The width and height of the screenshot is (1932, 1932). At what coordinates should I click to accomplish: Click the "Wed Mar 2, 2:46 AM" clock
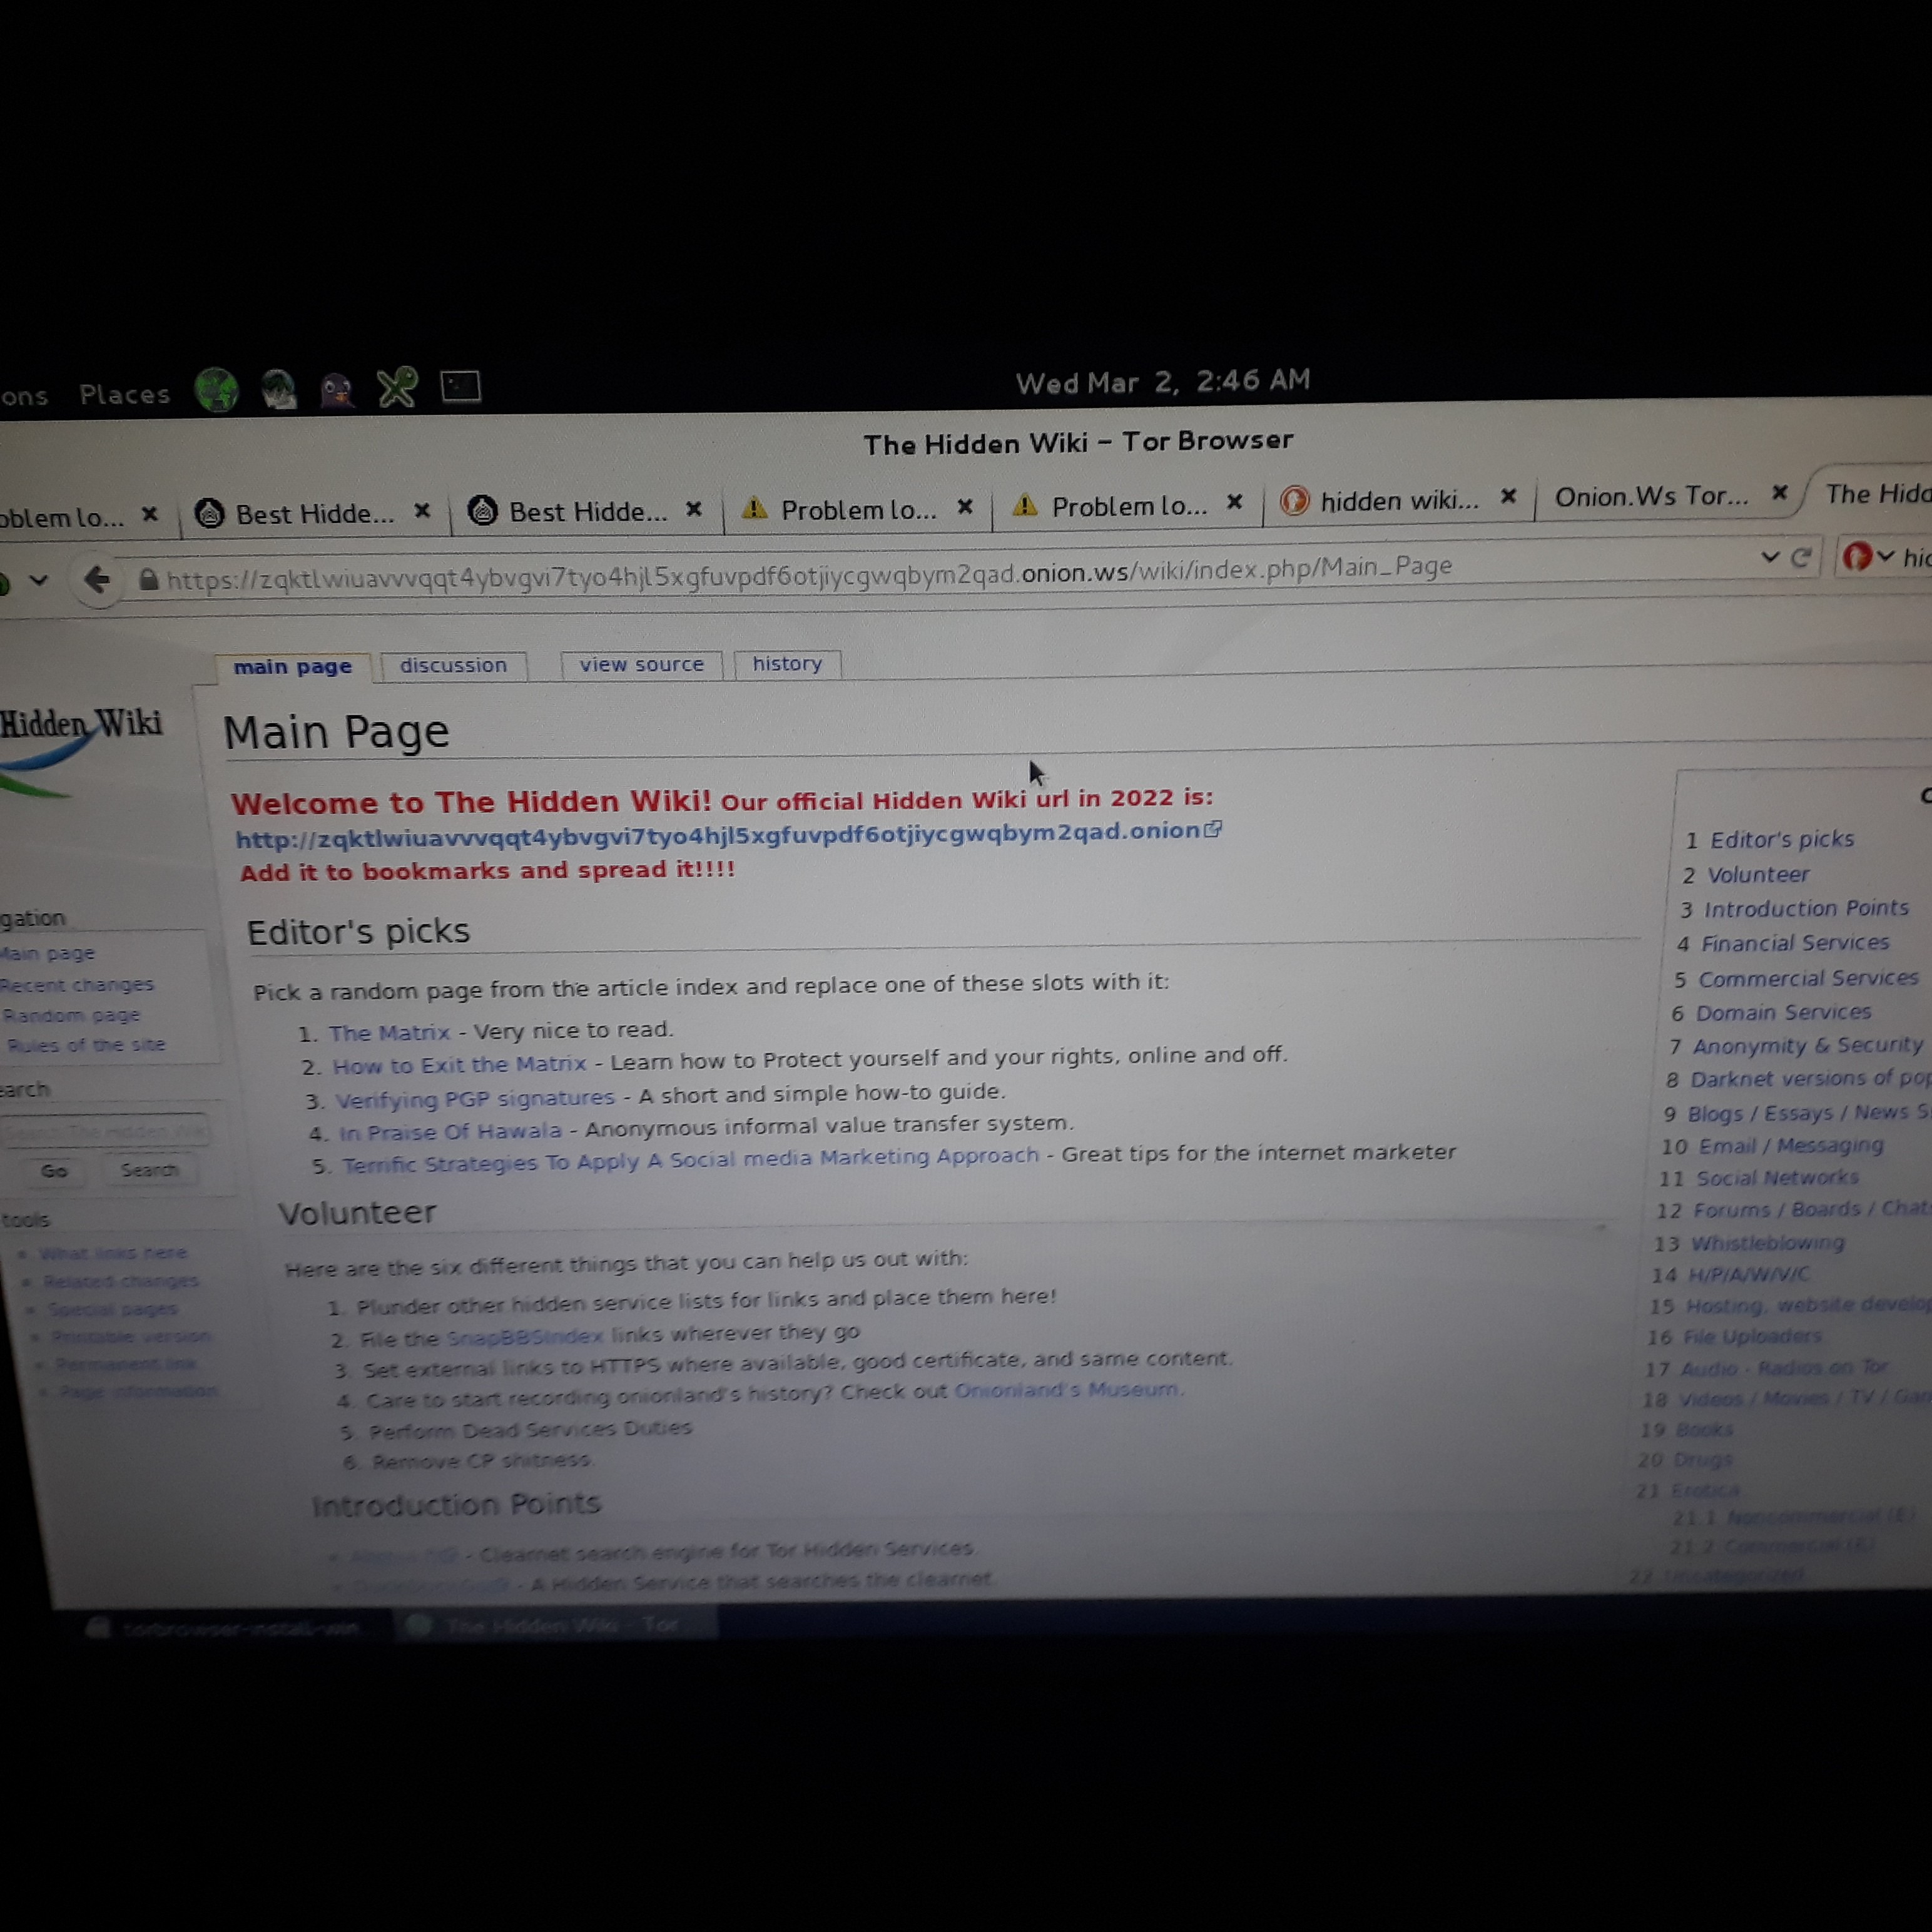coord(1163,381)
